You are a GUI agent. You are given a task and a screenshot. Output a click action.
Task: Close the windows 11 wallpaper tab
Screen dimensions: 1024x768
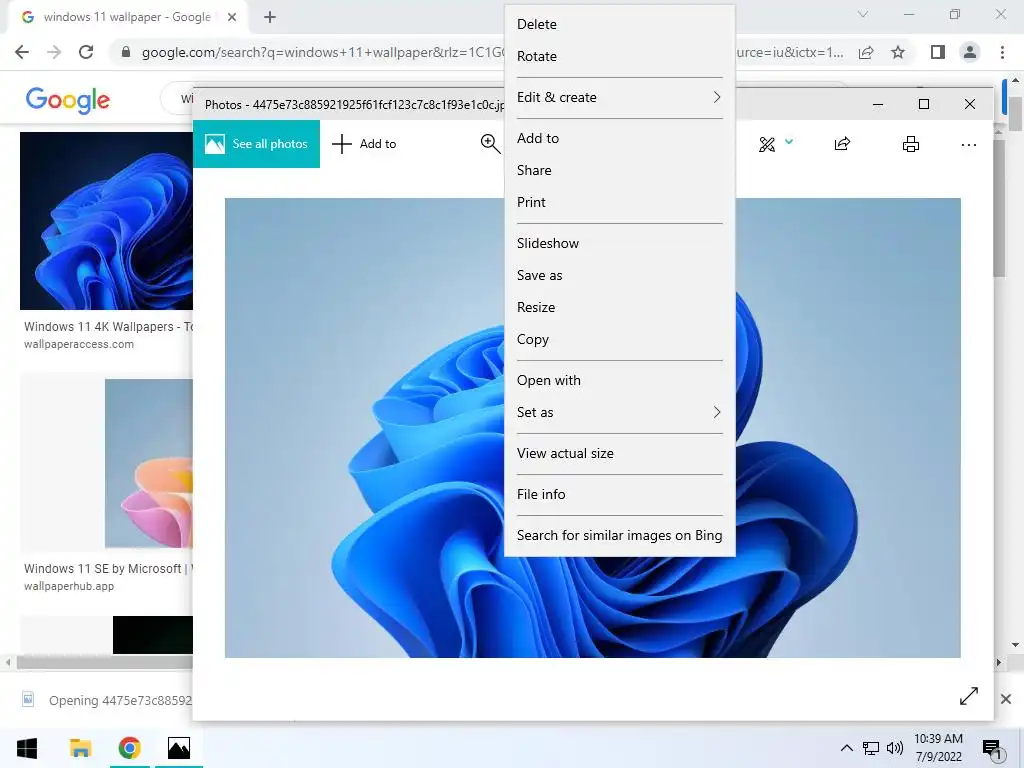click(232, 17)
